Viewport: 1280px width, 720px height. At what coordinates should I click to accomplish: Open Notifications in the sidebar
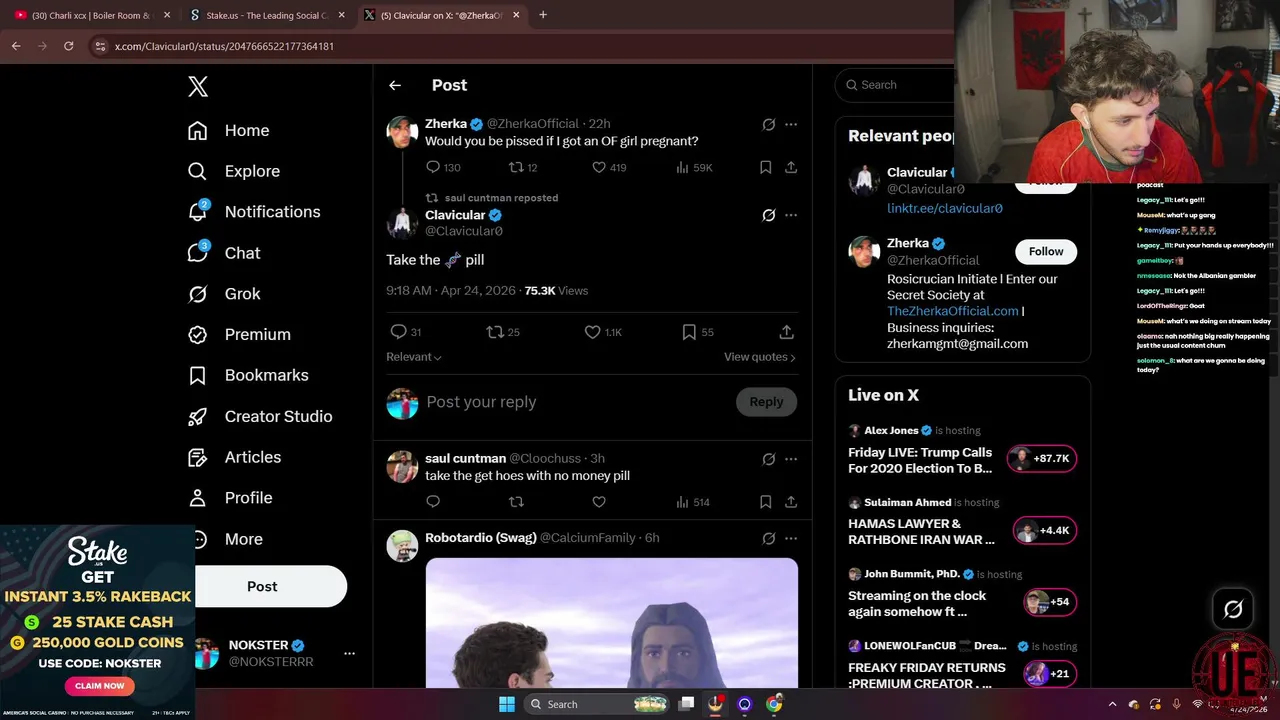[x=254, y=212]
